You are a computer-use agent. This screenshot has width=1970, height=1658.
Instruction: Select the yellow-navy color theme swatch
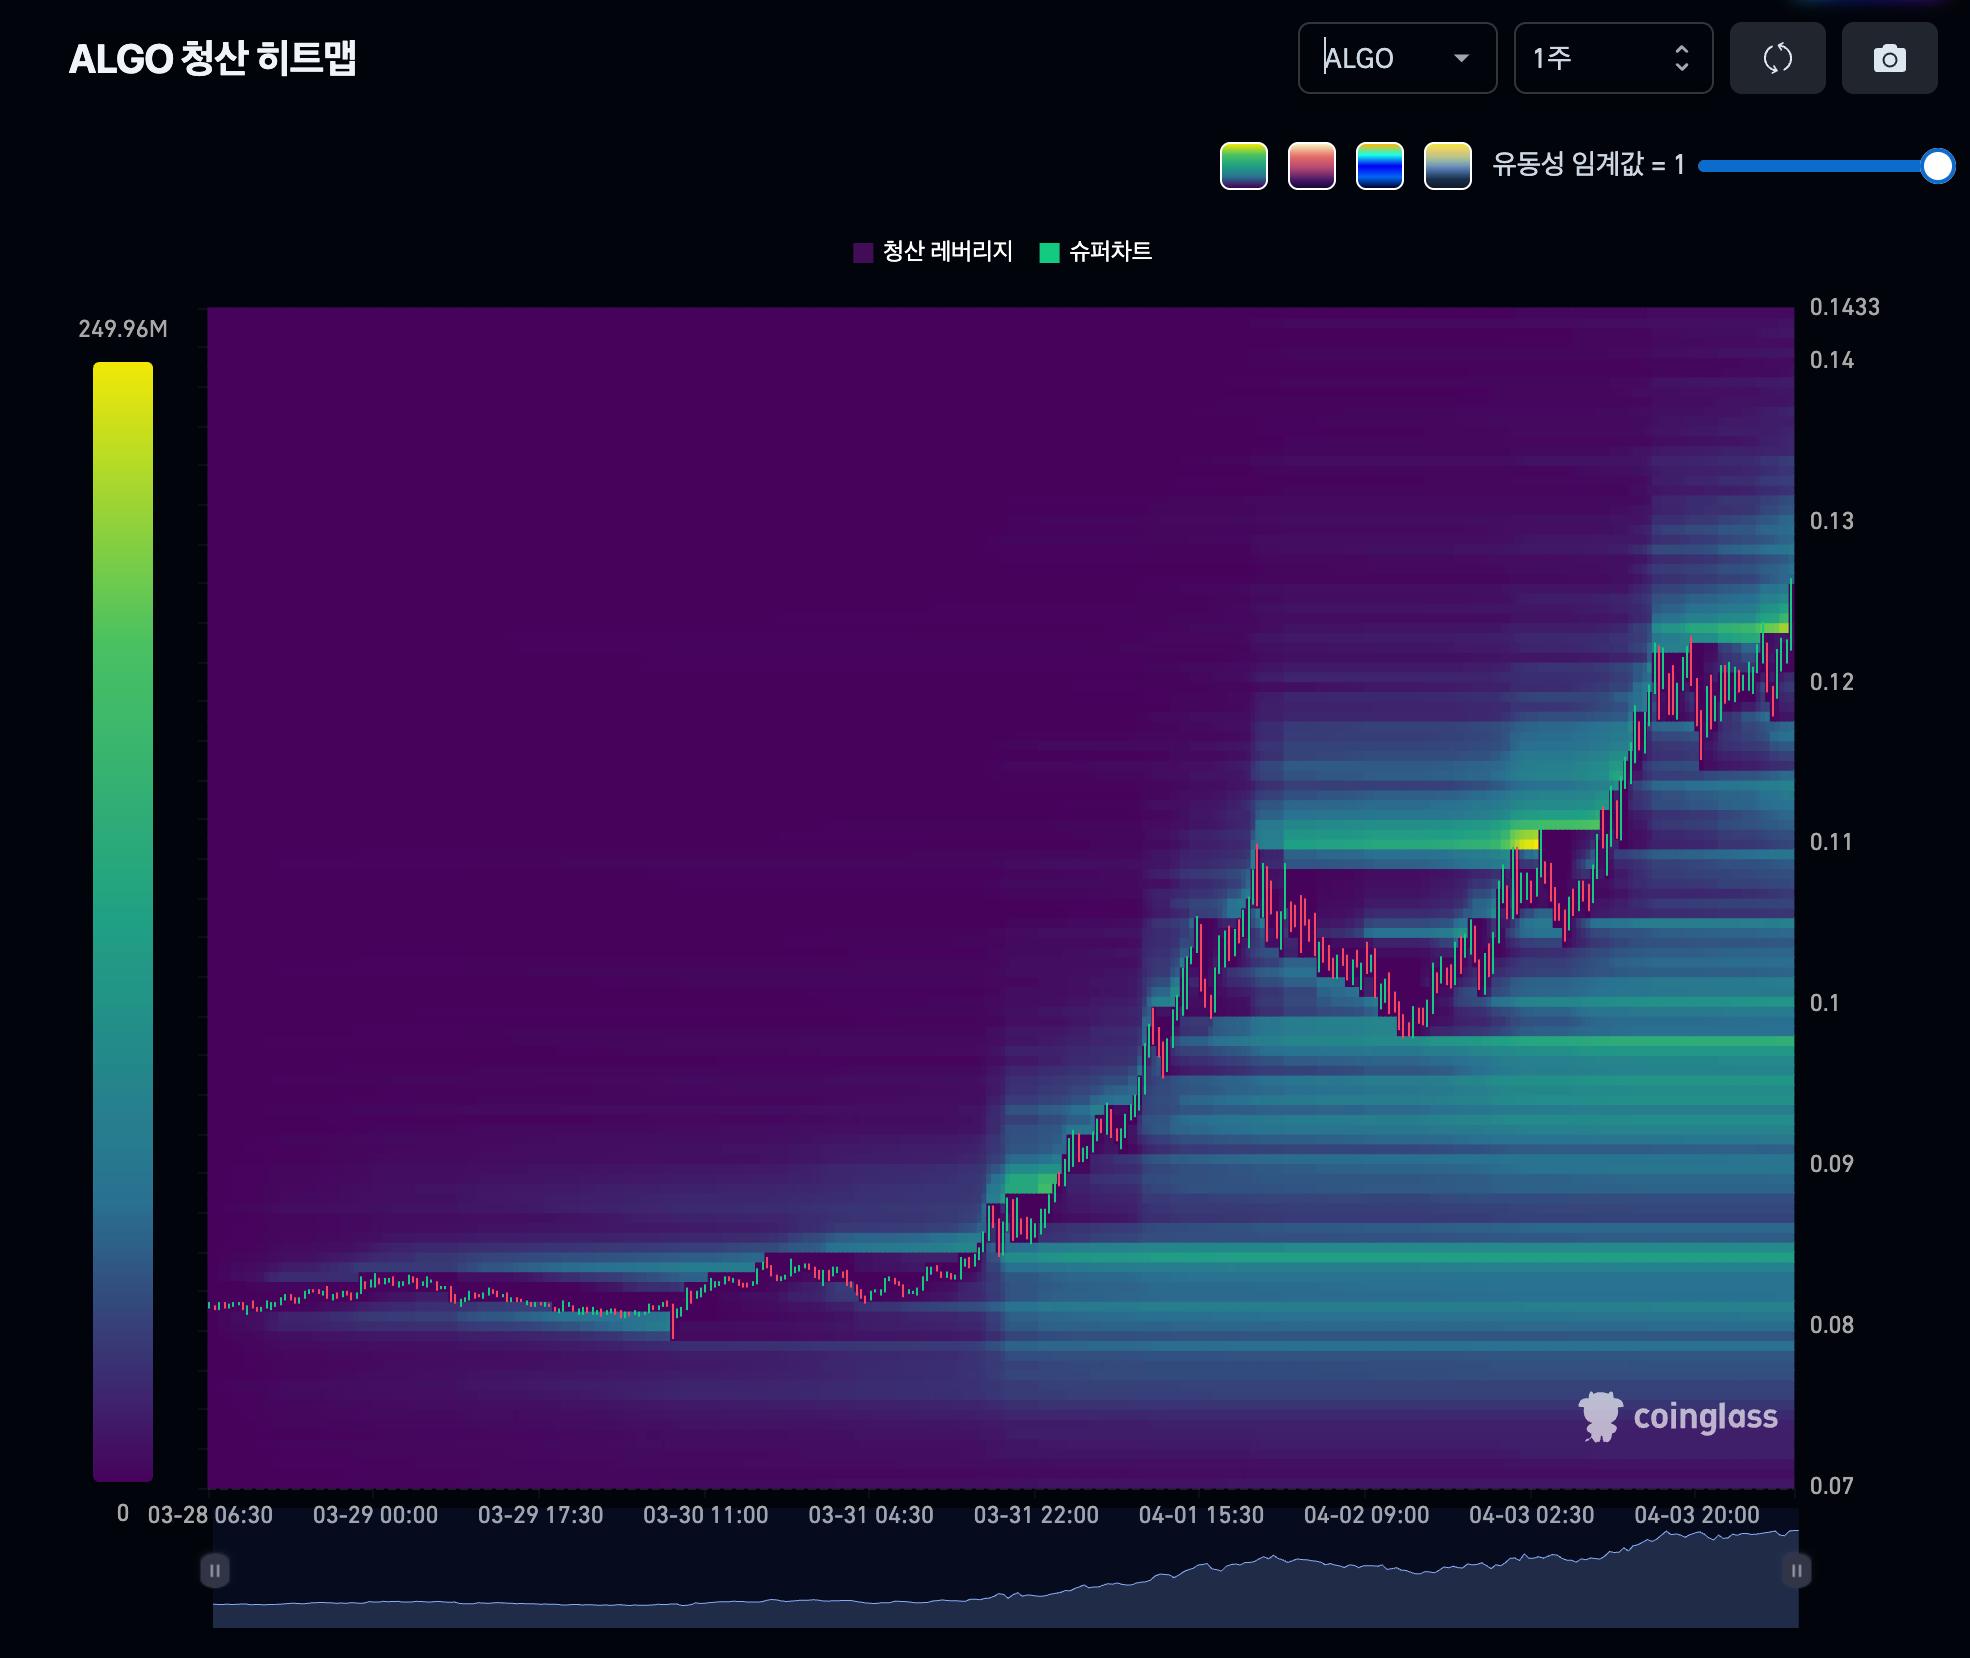[x=1447, y=166]
